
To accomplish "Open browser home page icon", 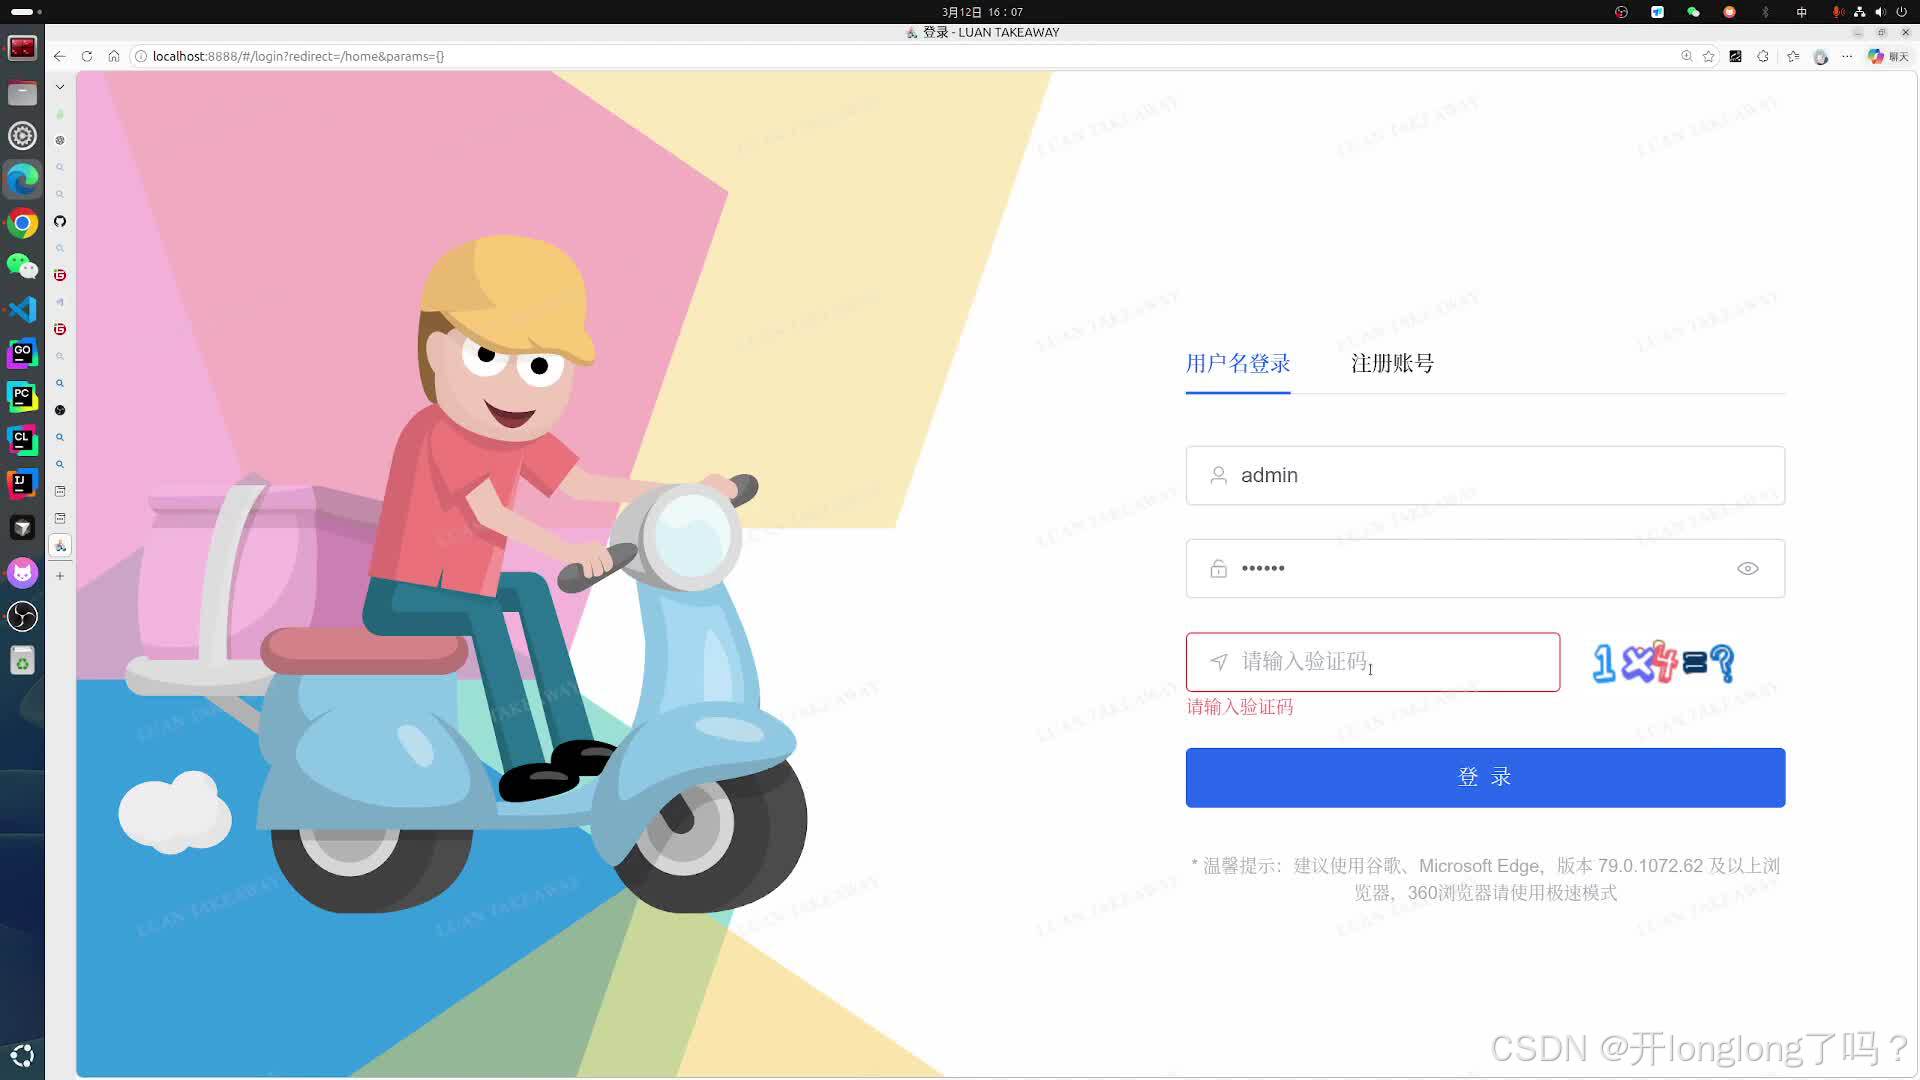I will (114, 56).
